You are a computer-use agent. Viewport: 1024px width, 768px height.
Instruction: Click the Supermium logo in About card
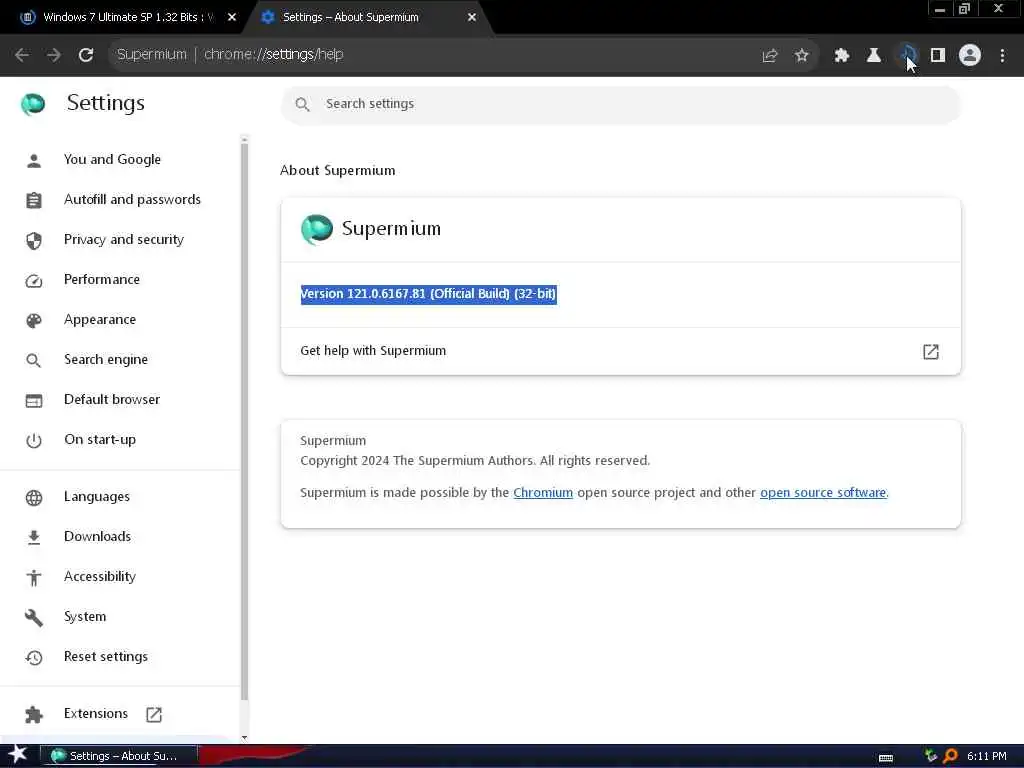[317, 229]
